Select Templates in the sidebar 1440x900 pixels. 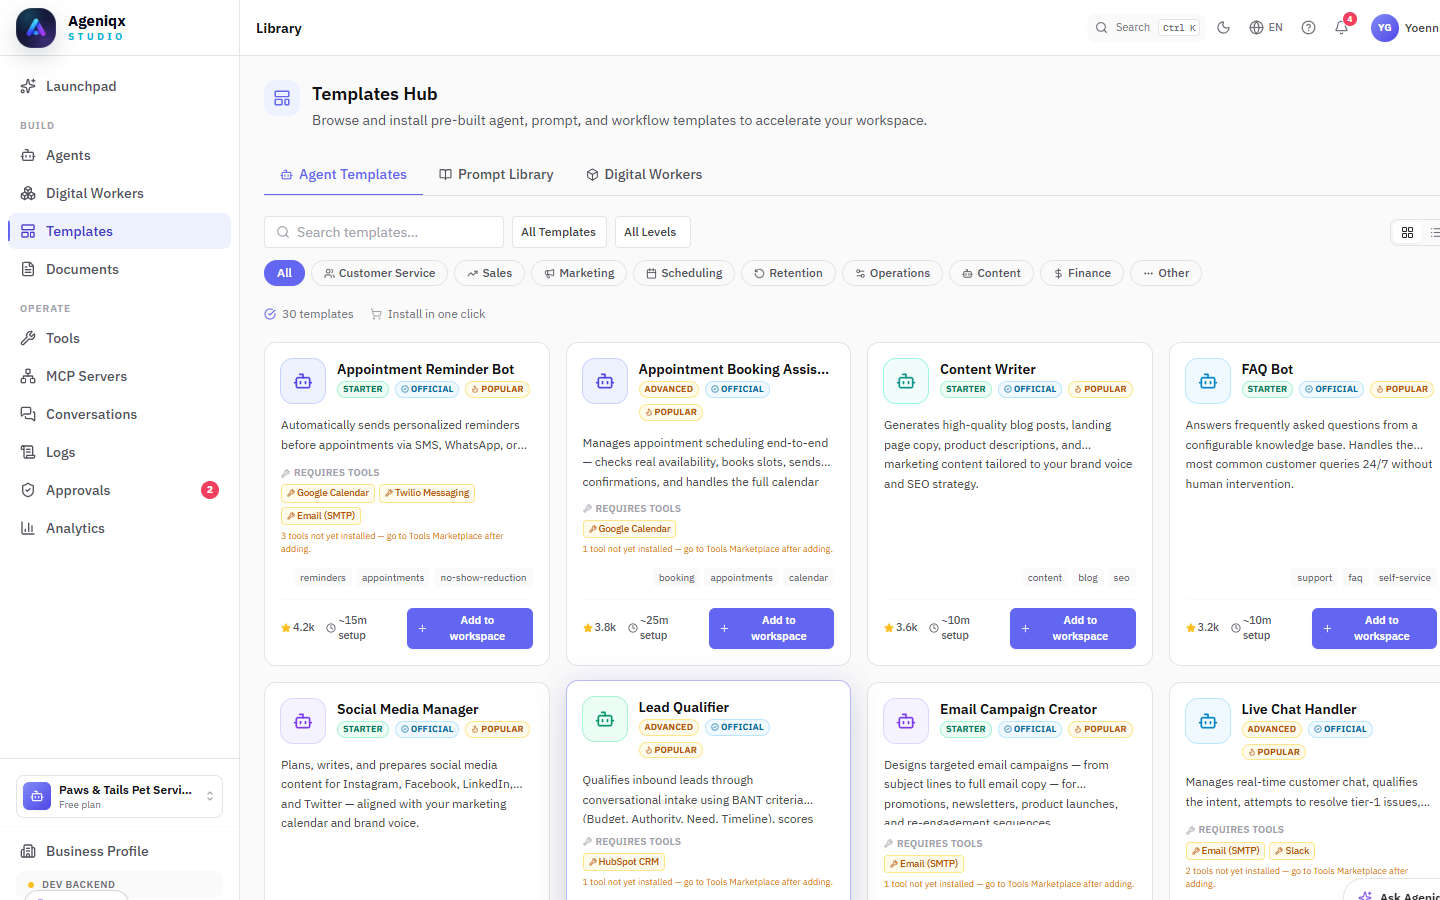pyautogui.click(x=120, y=231)
